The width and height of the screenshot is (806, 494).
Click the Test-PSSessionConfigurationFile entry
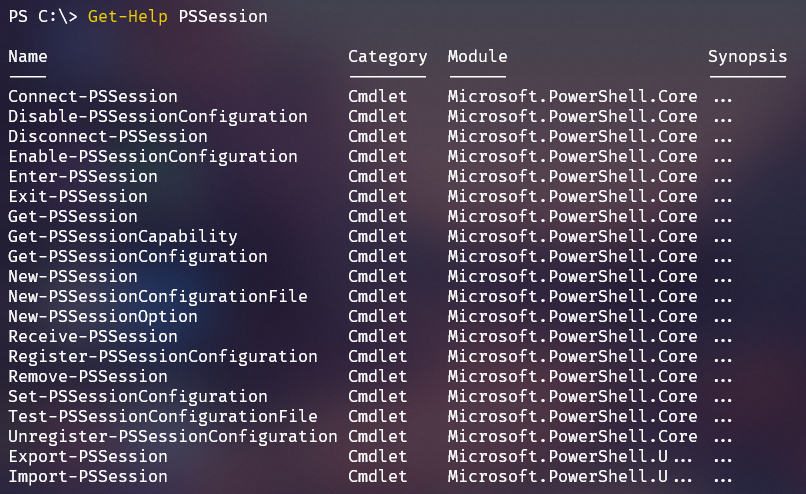tap(163, 417)
